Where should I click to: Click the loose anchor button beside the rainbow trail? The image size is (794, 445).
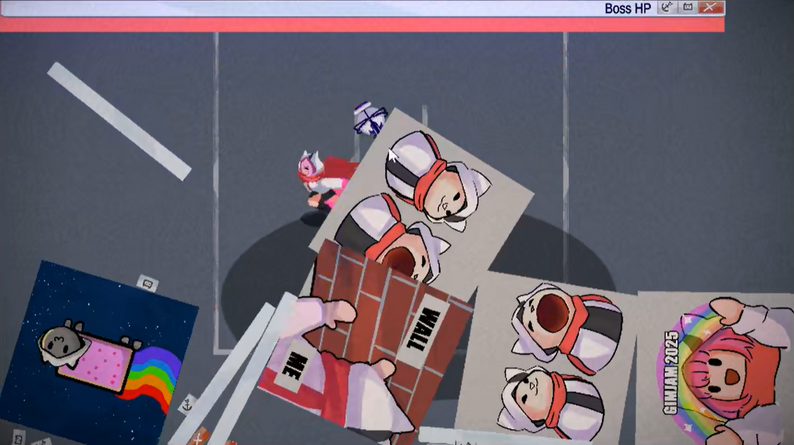pyautogui.click(x=187, y=404)
